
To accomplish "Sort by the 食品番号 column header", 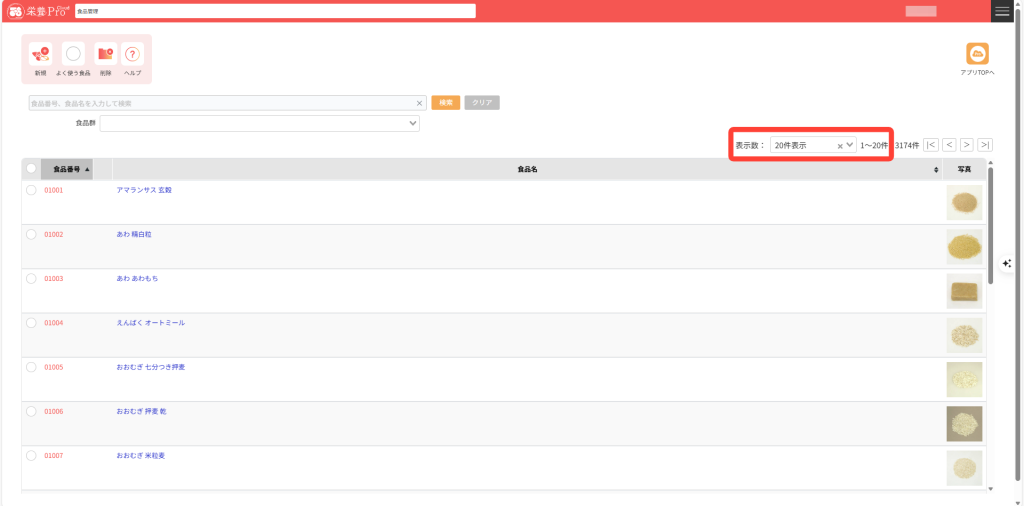I will pos(67,169).
